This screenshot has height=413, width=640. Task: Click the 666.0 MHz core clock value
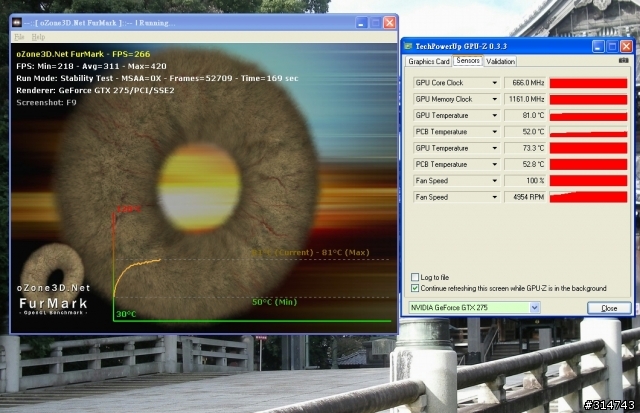(x=525, y=83)
